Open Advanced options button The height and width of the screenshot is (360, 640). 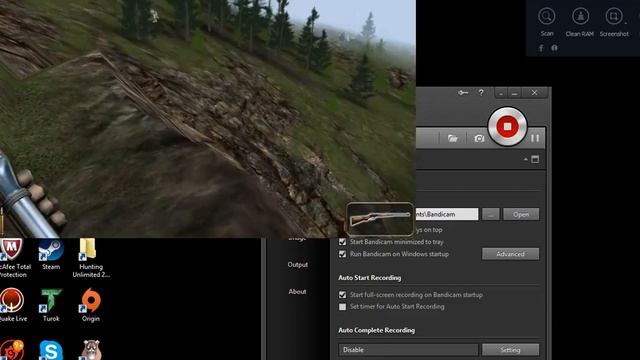pos(510,254)
